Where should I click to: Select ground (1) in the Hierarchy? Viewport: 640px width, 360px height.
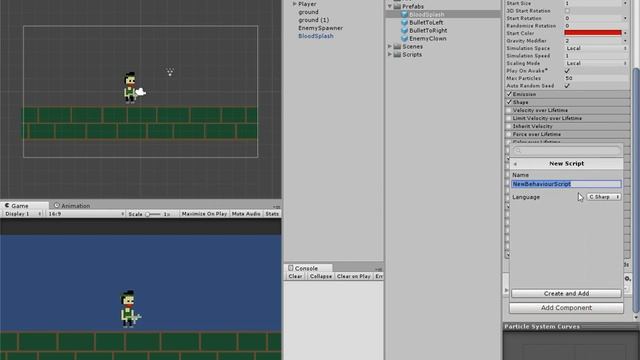313,20
